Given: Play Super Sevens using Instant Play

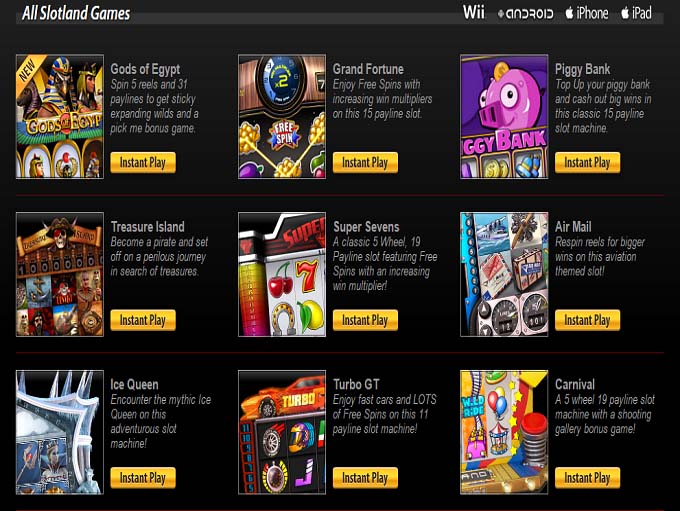Looking at the screenshot, I should tap(365, 320).
